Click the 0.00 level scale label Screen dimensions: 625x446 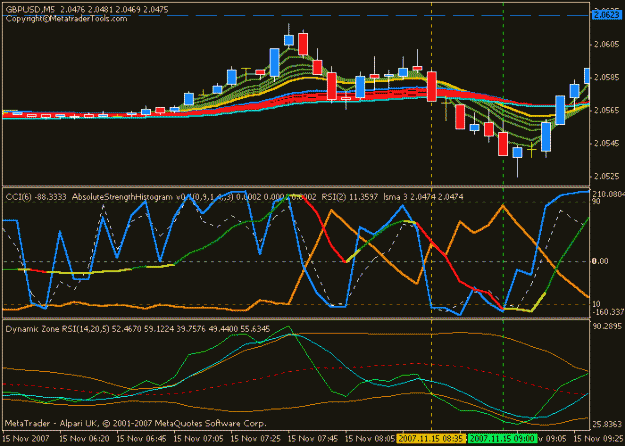(601, 261)
